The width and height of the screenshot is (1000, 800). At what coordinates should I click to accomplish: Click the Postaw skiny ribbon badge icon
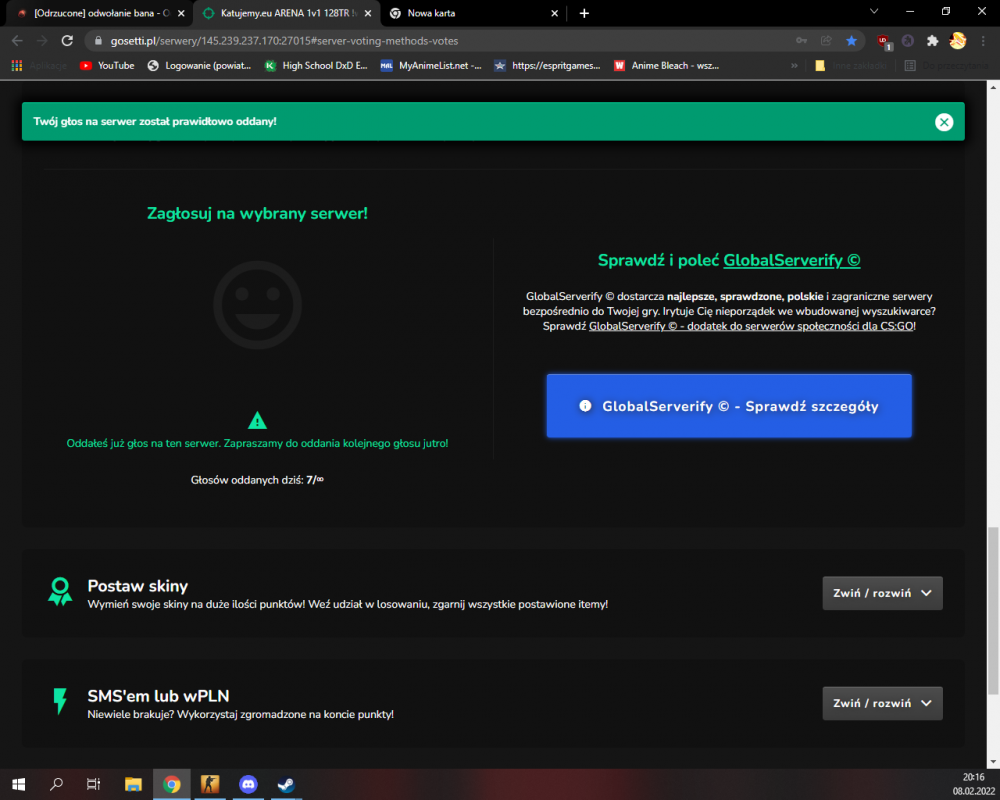[x=60, y=591]
